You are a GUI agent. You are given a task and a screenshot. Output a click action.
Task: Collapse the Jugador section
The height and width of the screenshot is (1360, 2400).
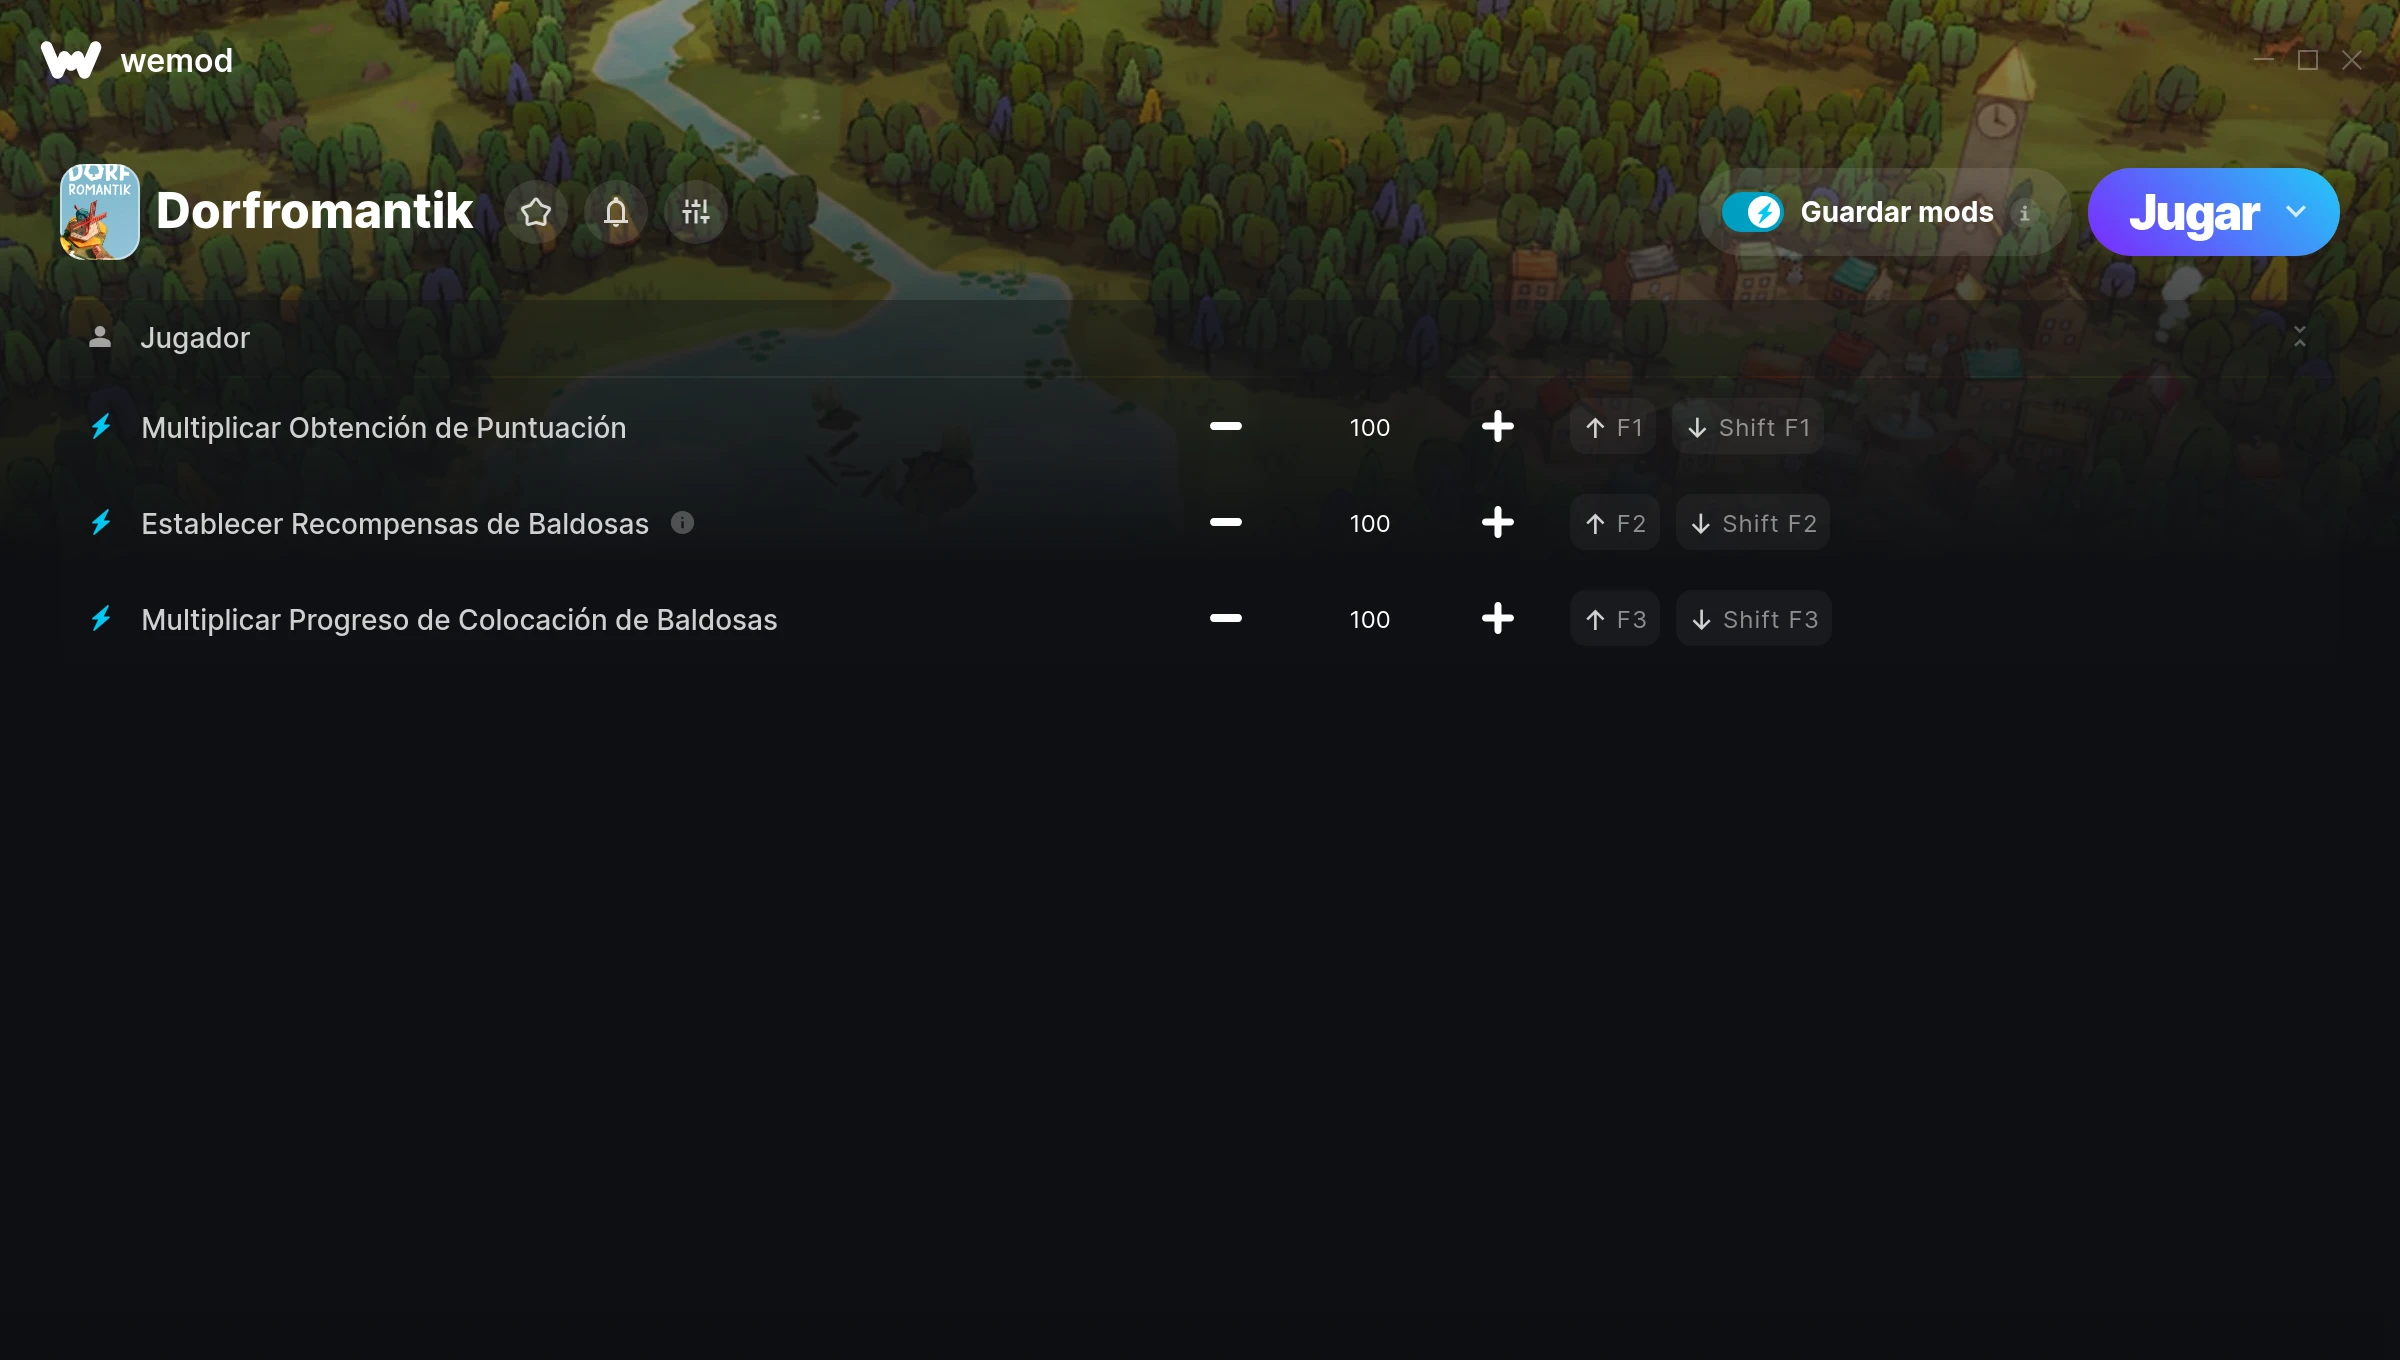tap(2300, 337)
